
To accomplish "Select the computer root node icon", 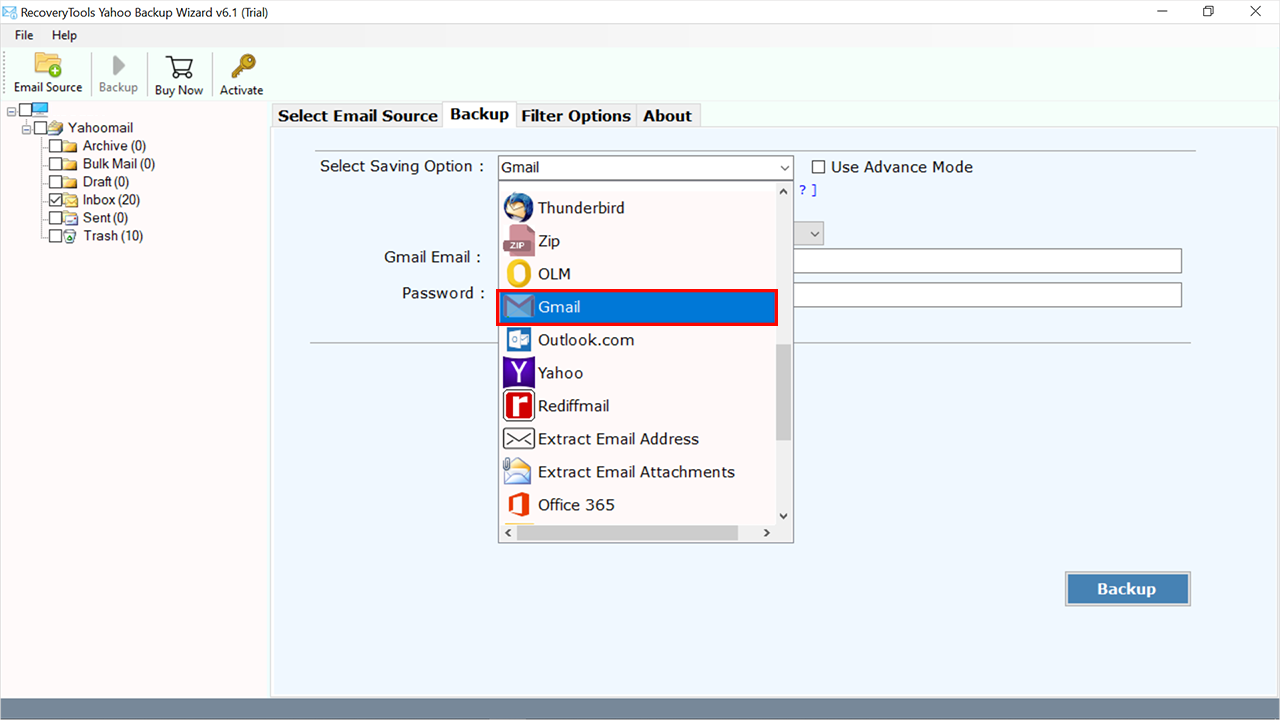I will [40, 110].
